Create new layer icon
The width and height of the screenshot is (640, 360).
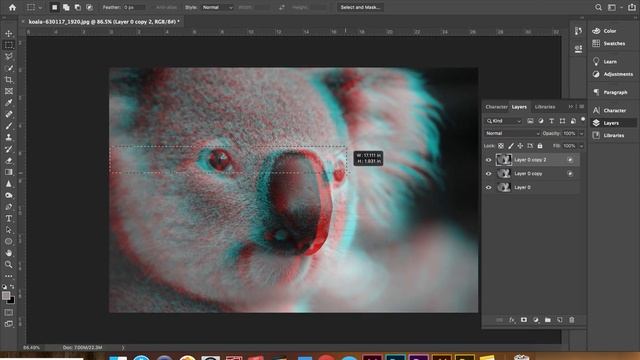coord(560,320)
